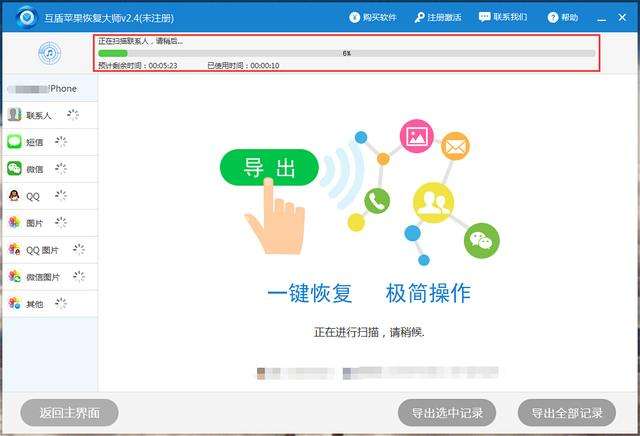Screen dimensions: 640x436
Task: Select 短信 messages in sidebar
Action: point(50,142)
